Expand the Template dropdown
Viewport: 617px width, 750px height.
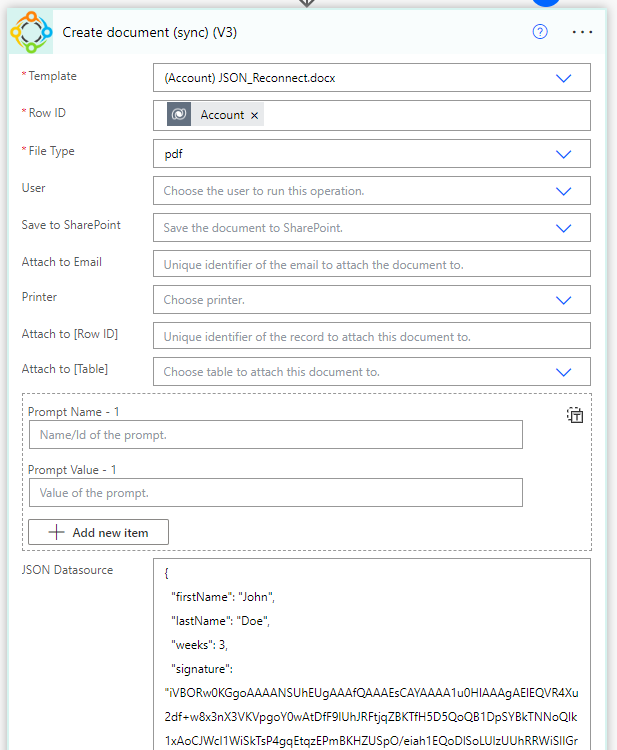(563, 78)
